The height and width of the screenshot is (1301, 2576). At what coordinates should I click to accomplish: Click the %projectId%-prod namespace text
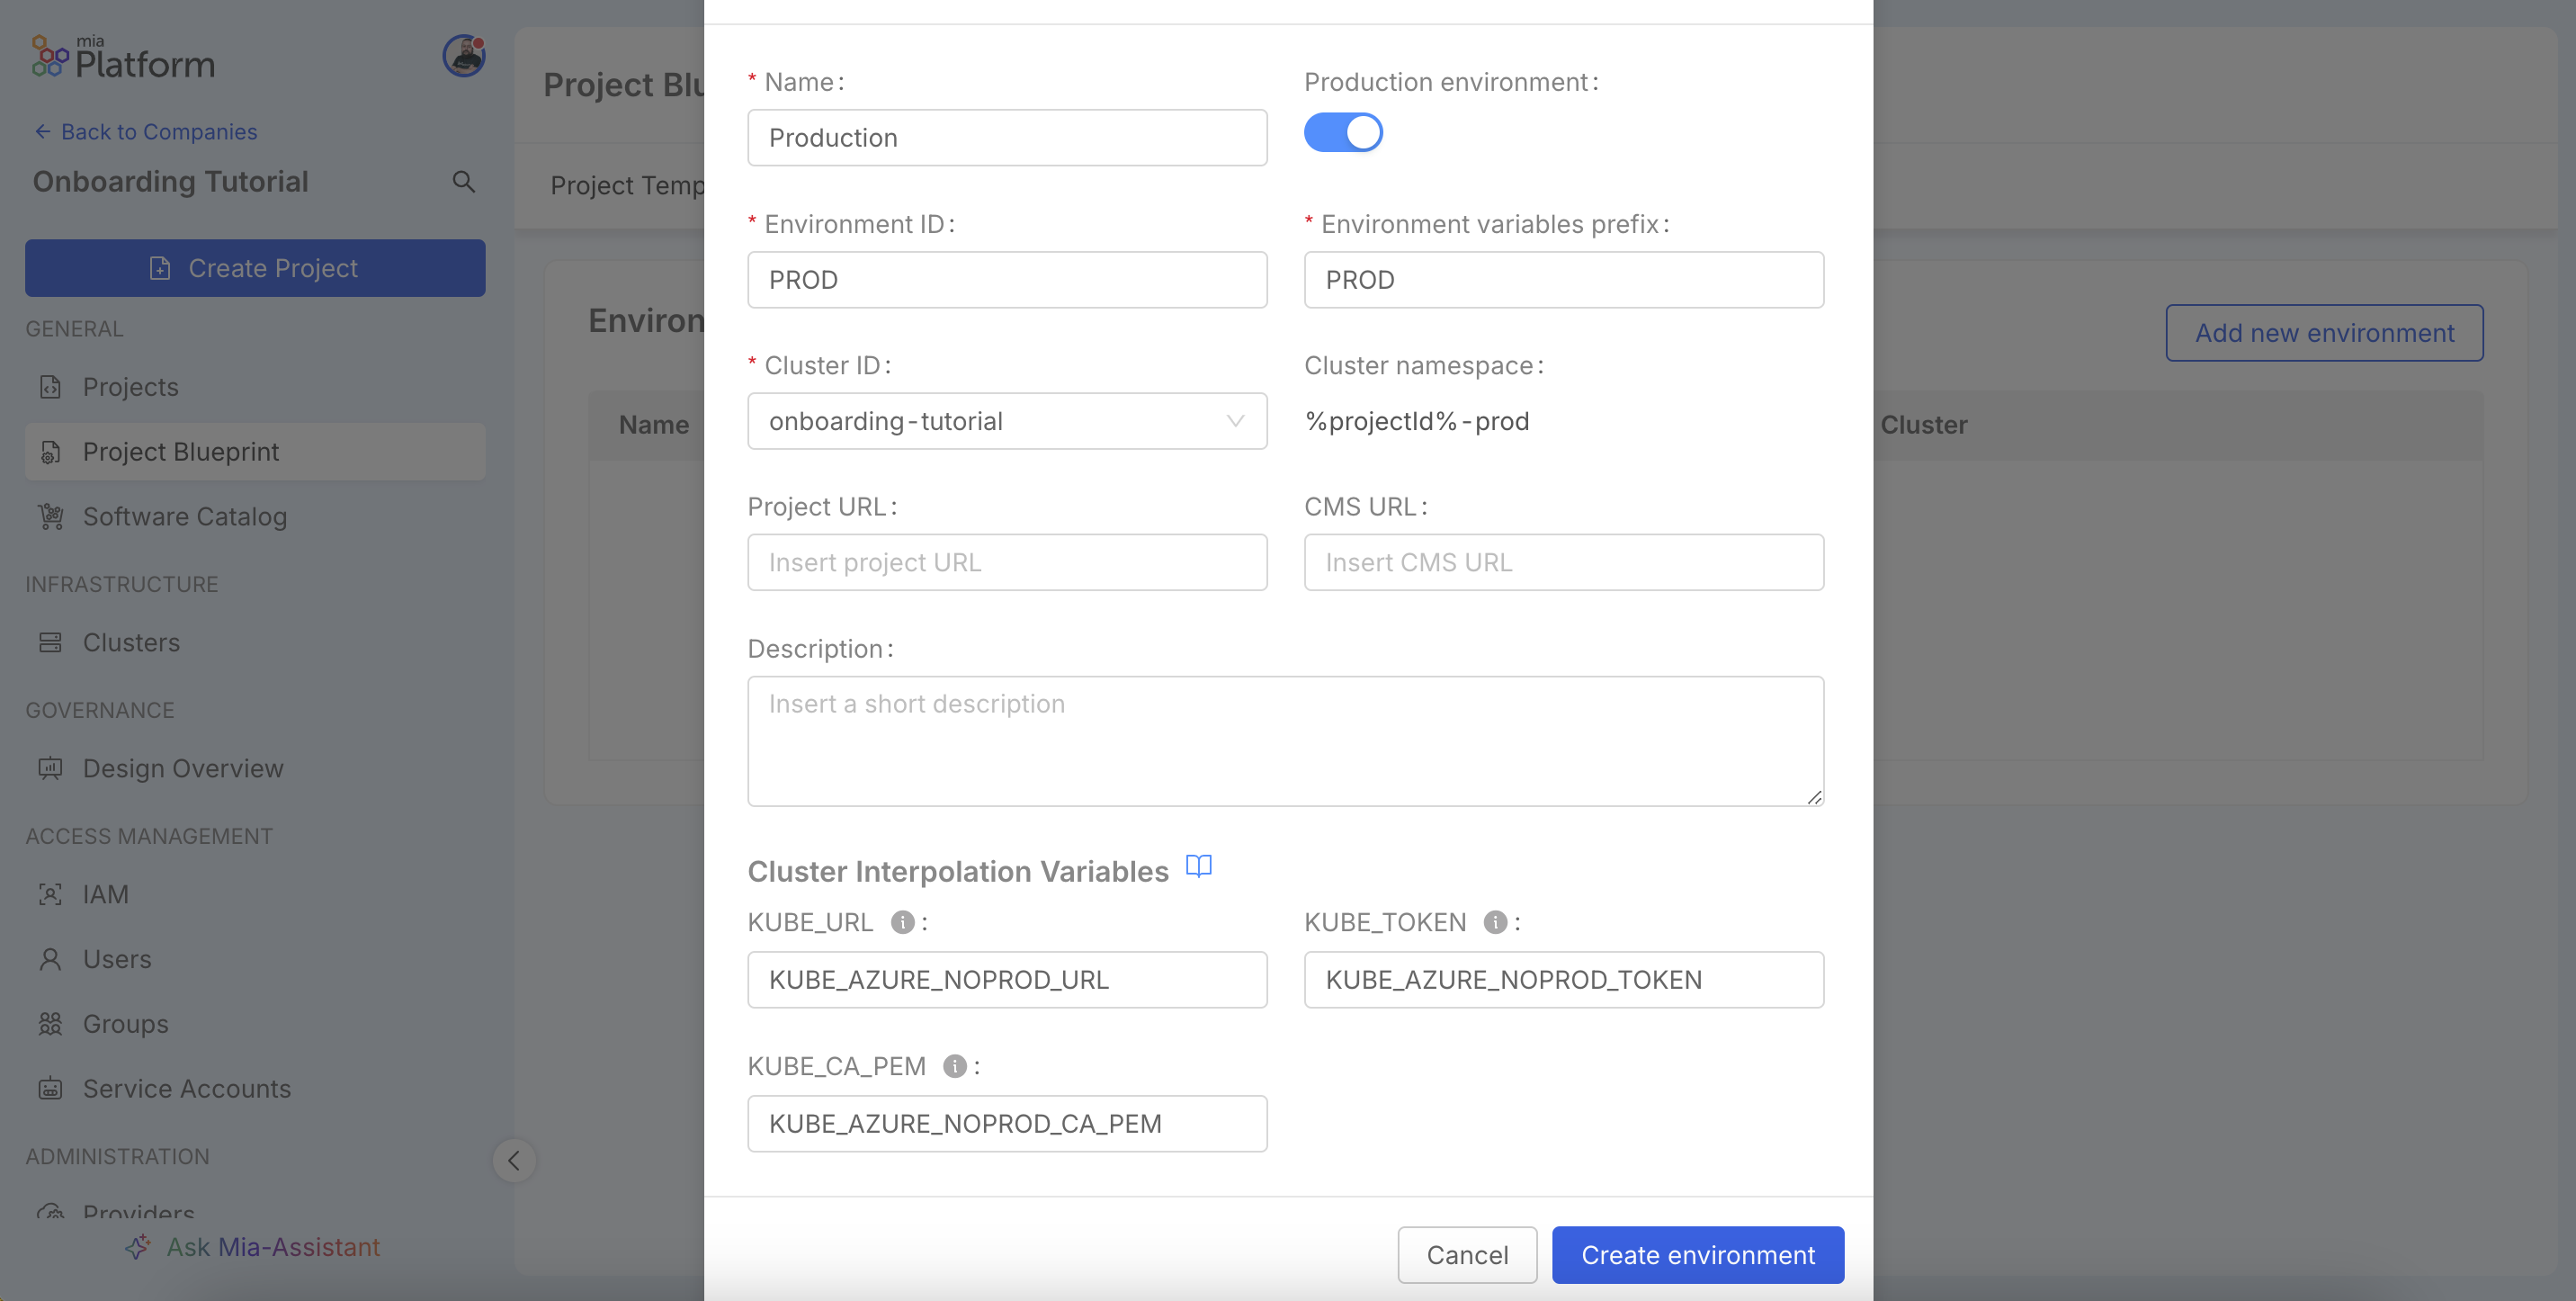click(1416, 421)
